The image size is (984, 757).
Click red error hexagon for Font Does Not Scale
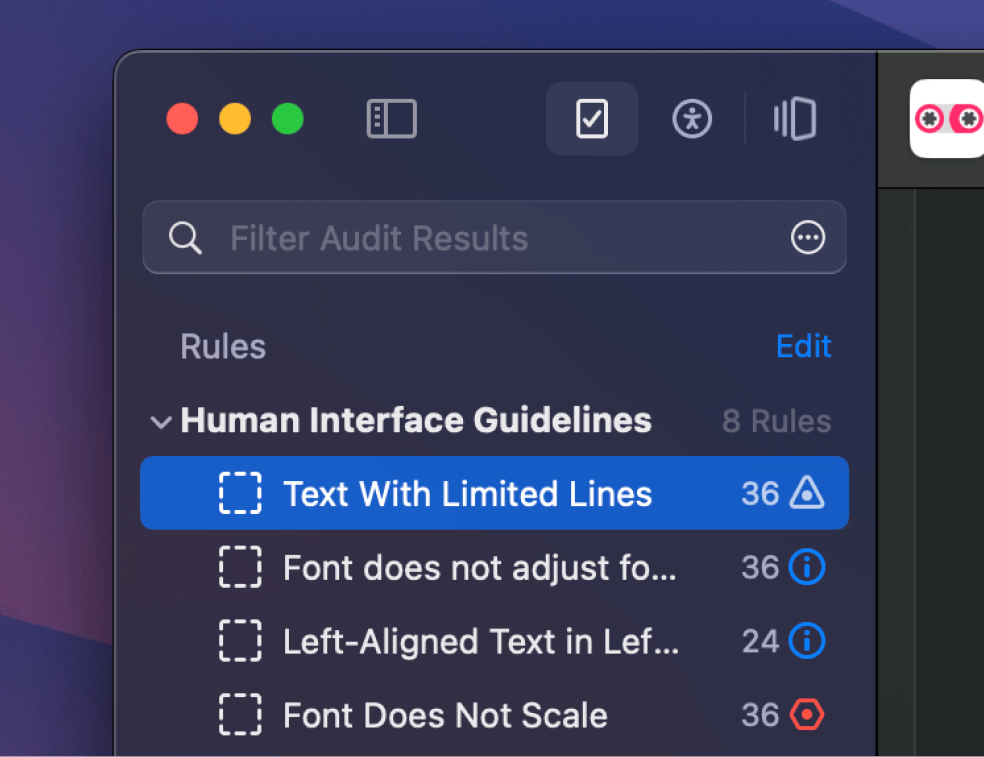pyautogui.click(x=807, y=714)
